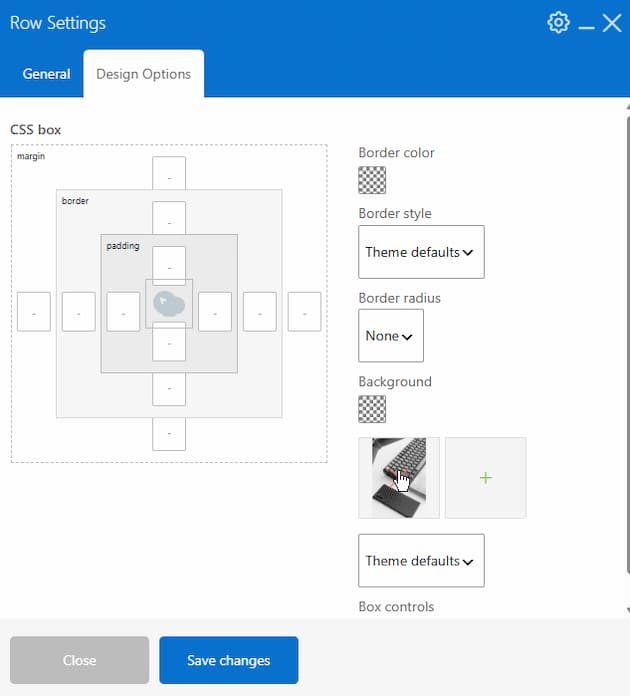
Task: Close the Row Settings panel with X
Action: tap(612, 23)
